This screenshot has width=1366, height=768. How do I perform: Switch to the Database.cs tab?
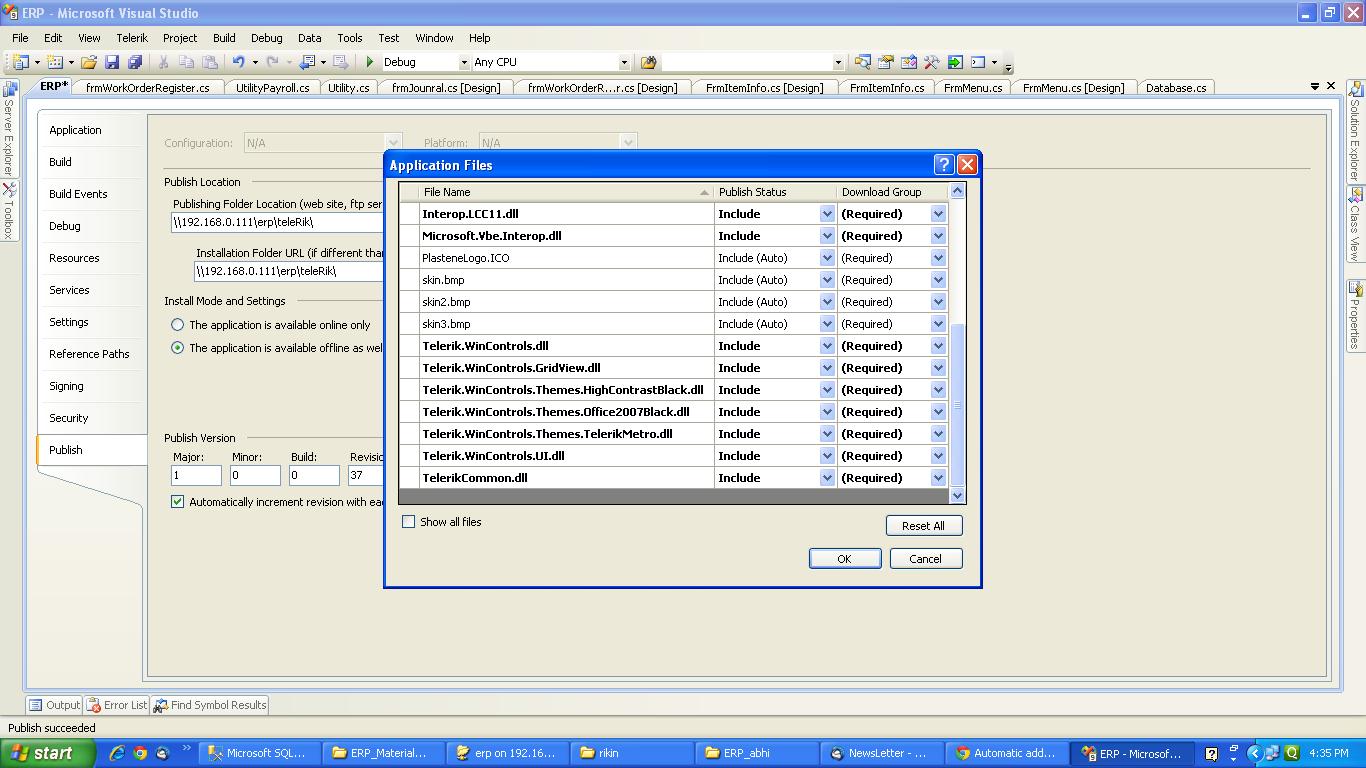tap(1176, 88)
